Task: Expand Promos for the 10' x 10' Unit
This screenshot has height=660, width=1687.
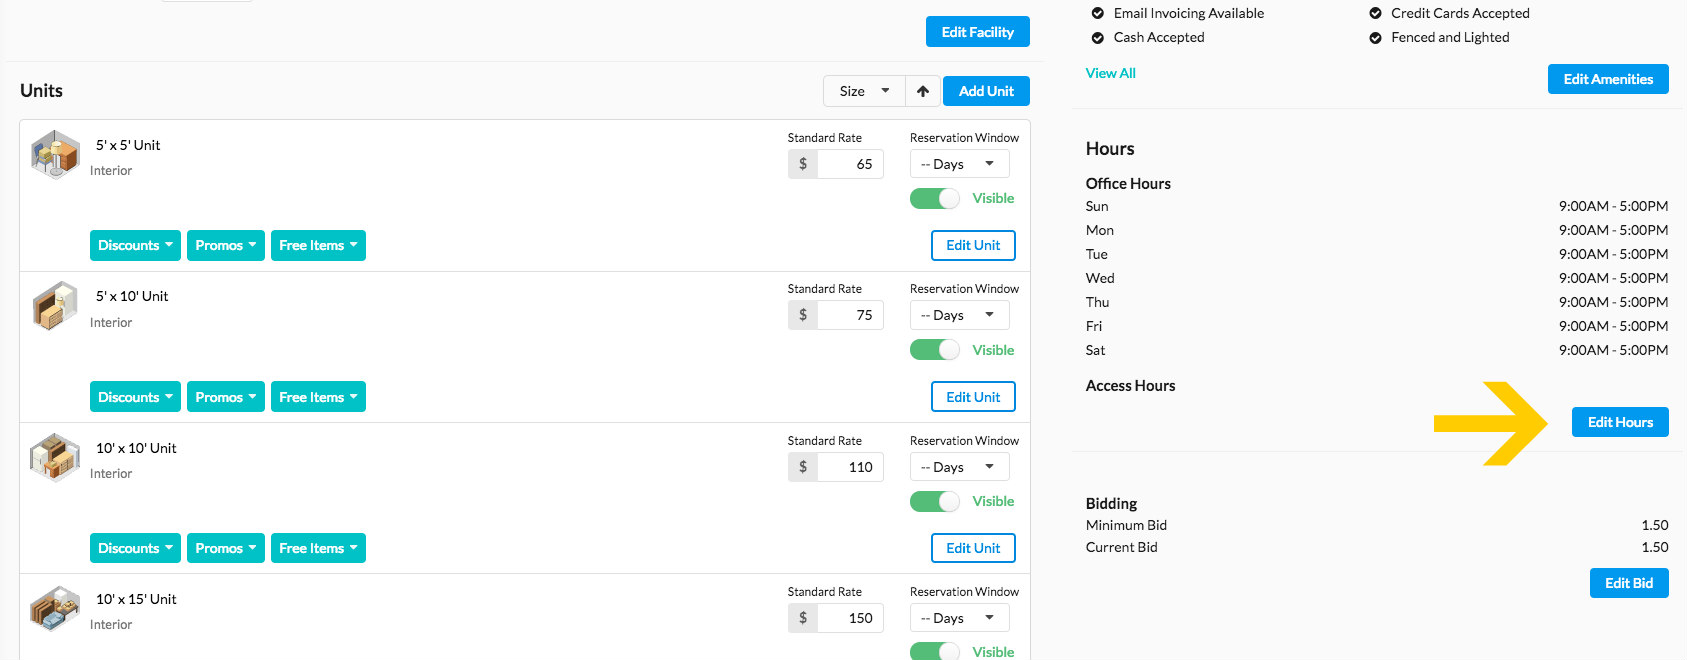Action: click(x=226, y=548)
